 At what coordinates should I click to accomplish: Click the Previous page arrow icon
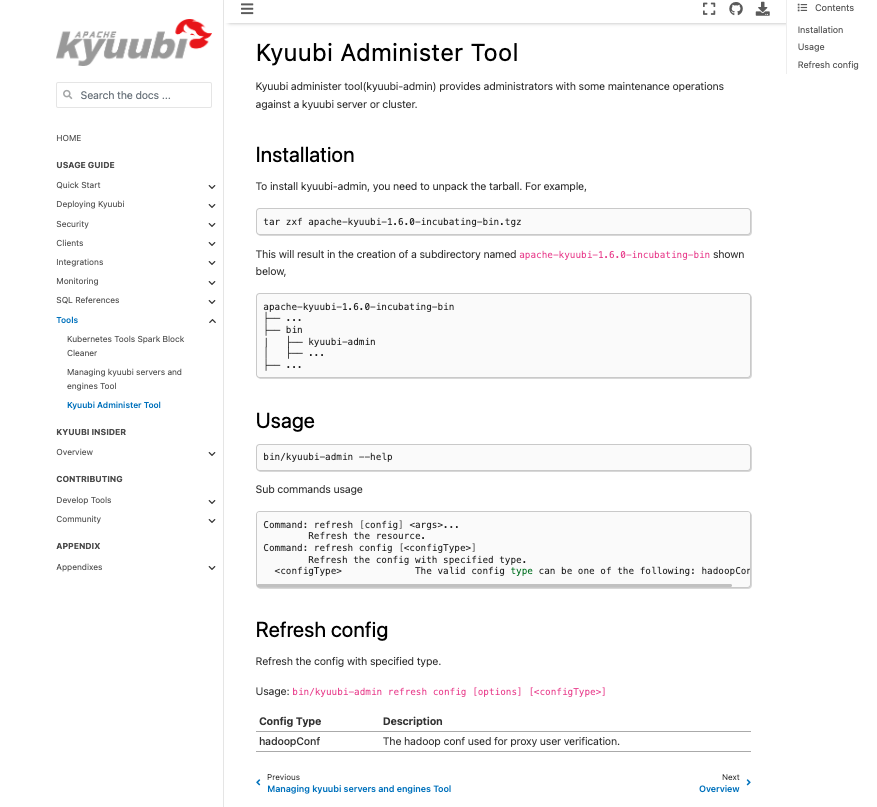coord(258,782)
